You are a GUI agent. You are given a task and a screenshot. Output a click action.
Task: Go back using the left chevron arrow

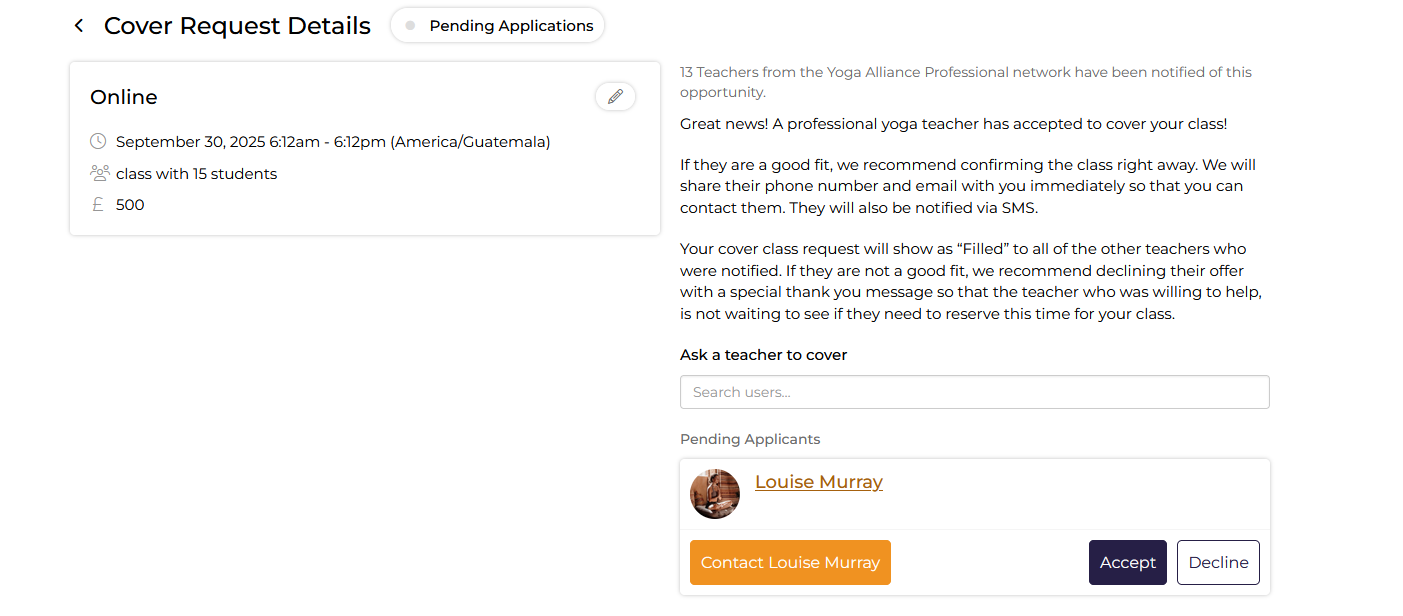point(79,26)
